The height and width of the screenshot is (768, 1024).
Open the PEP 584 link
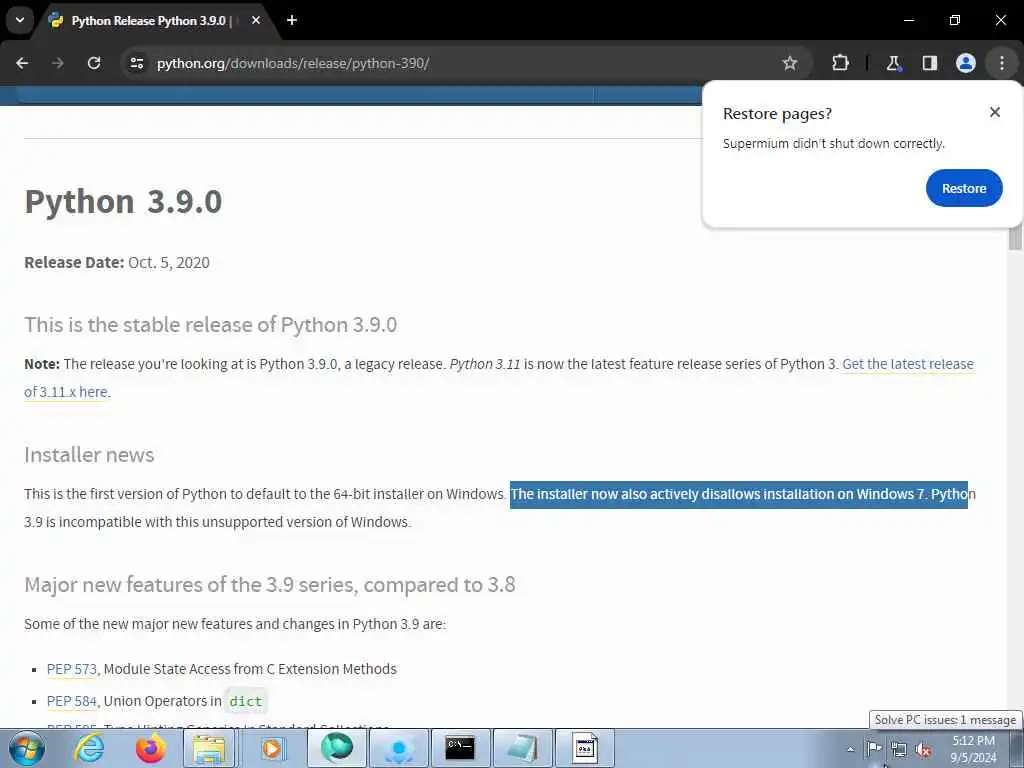click(72, 701)
